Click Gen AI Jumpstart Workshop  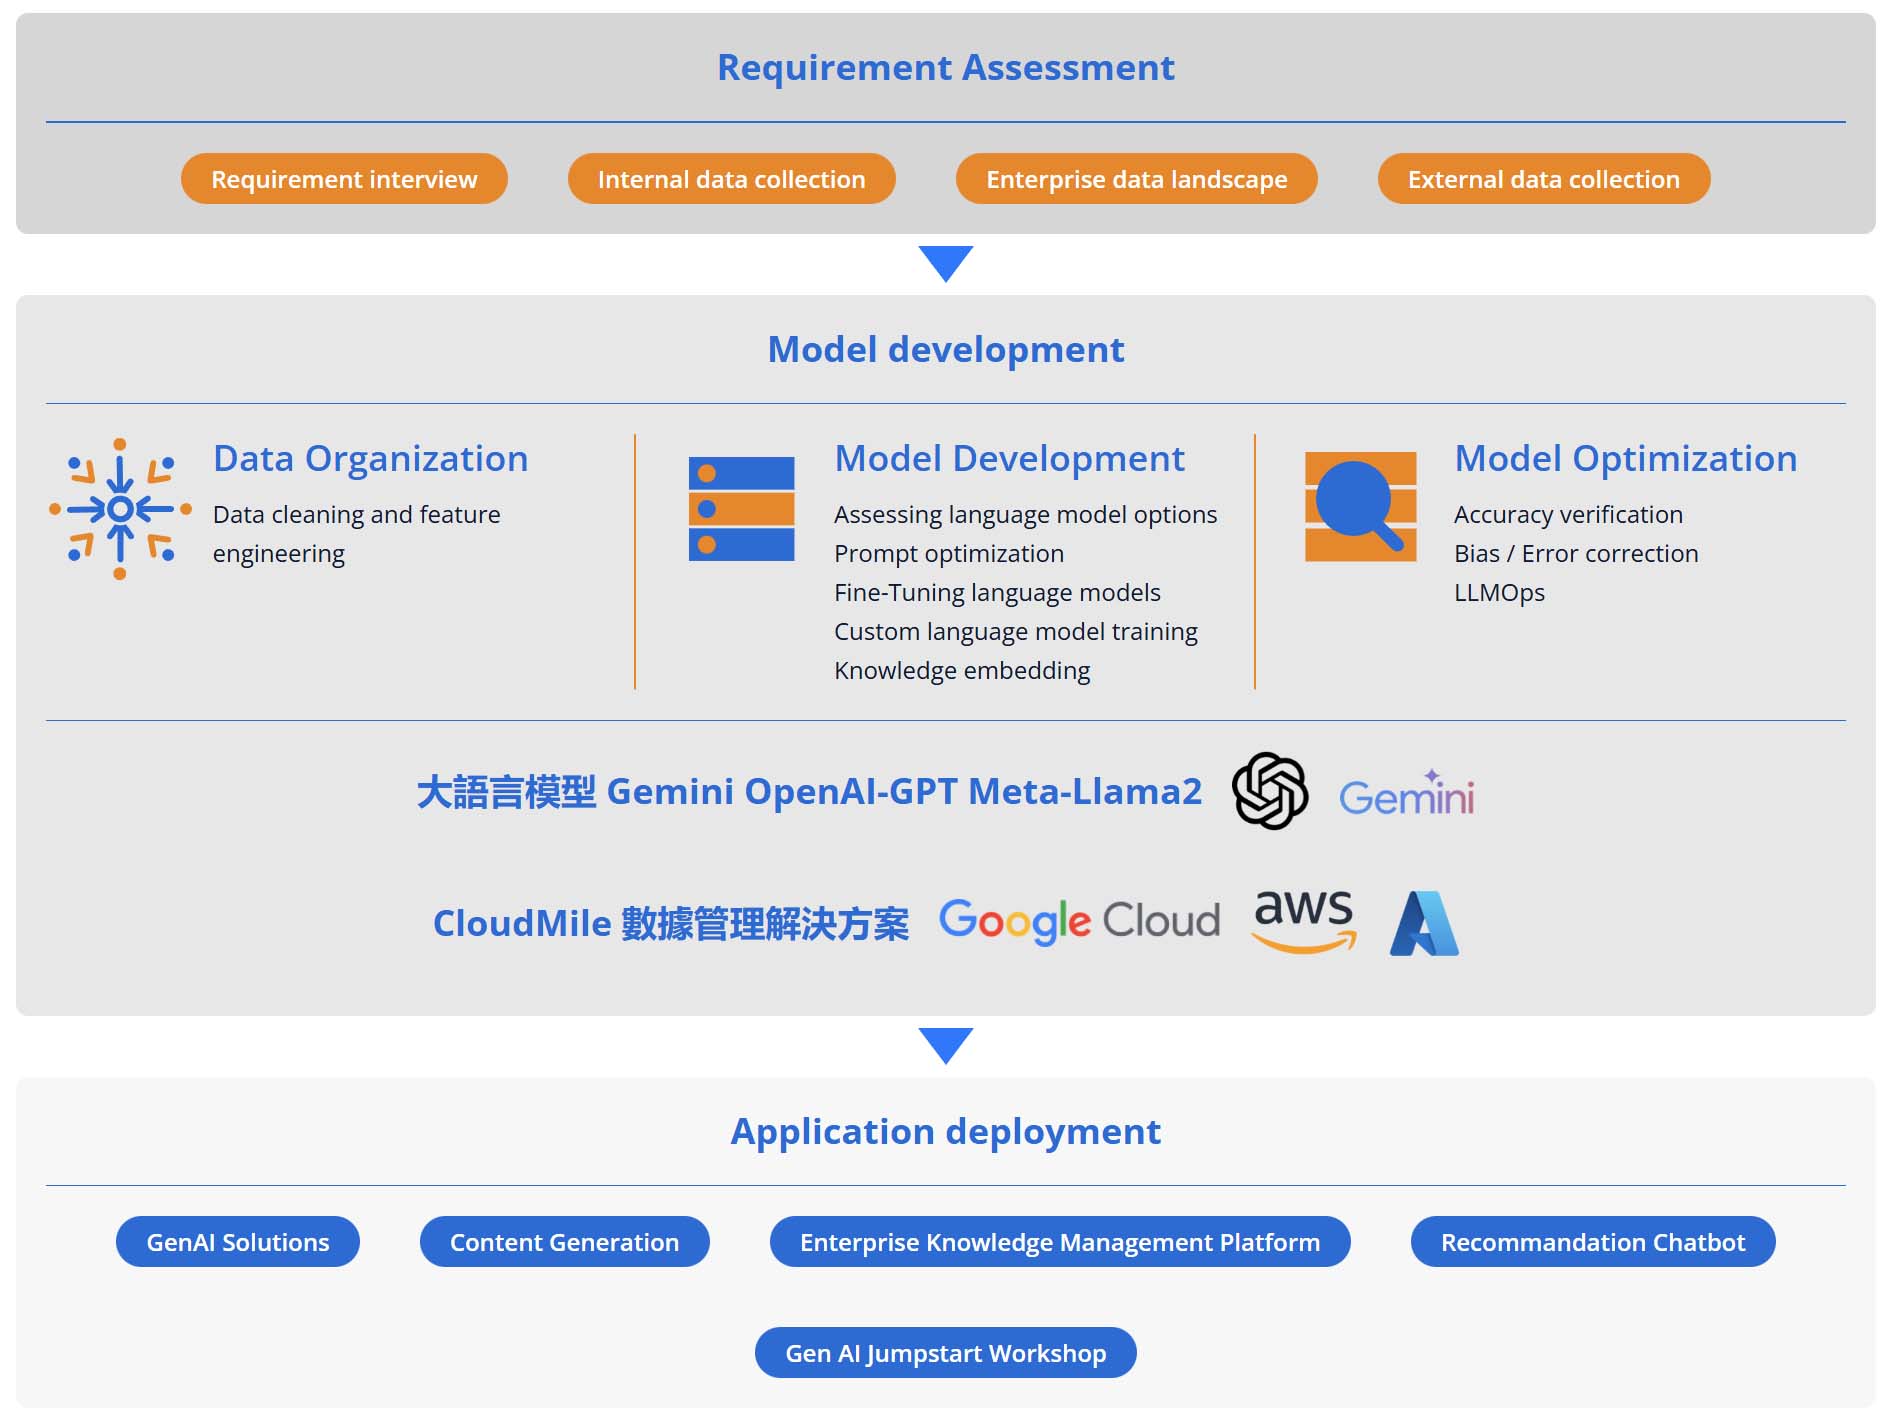click(945, 1352)
